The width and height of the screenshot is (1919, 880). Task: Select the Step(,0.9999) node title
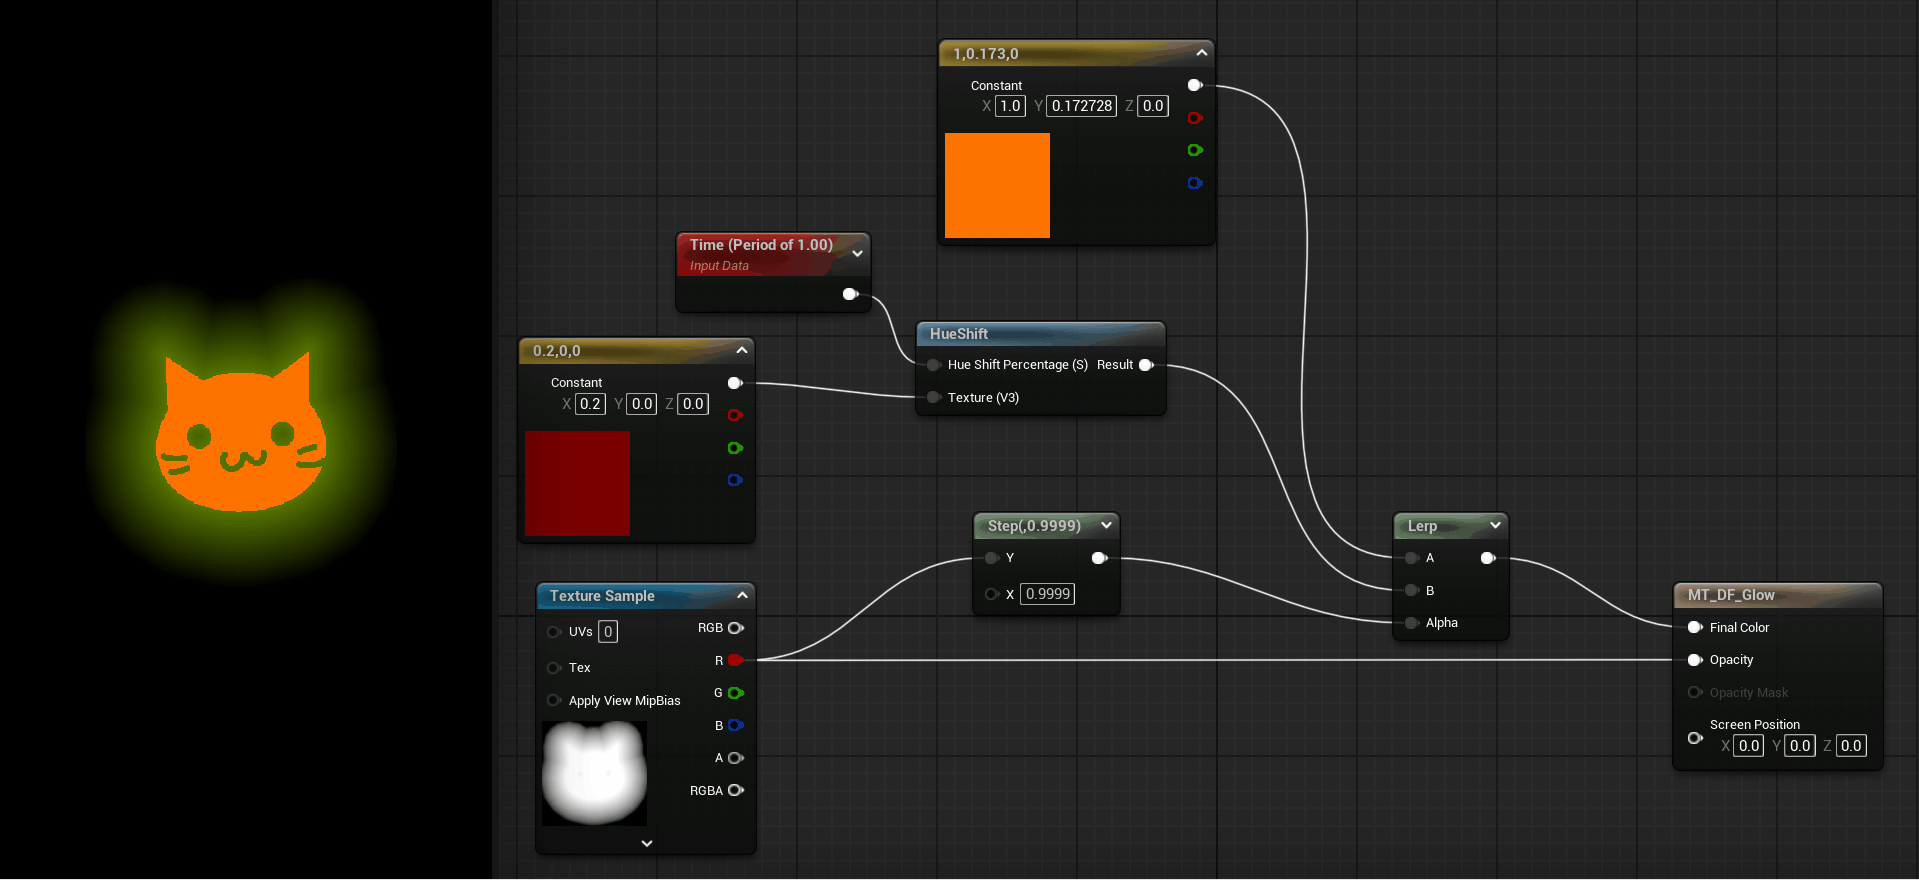coord(1033,526)
